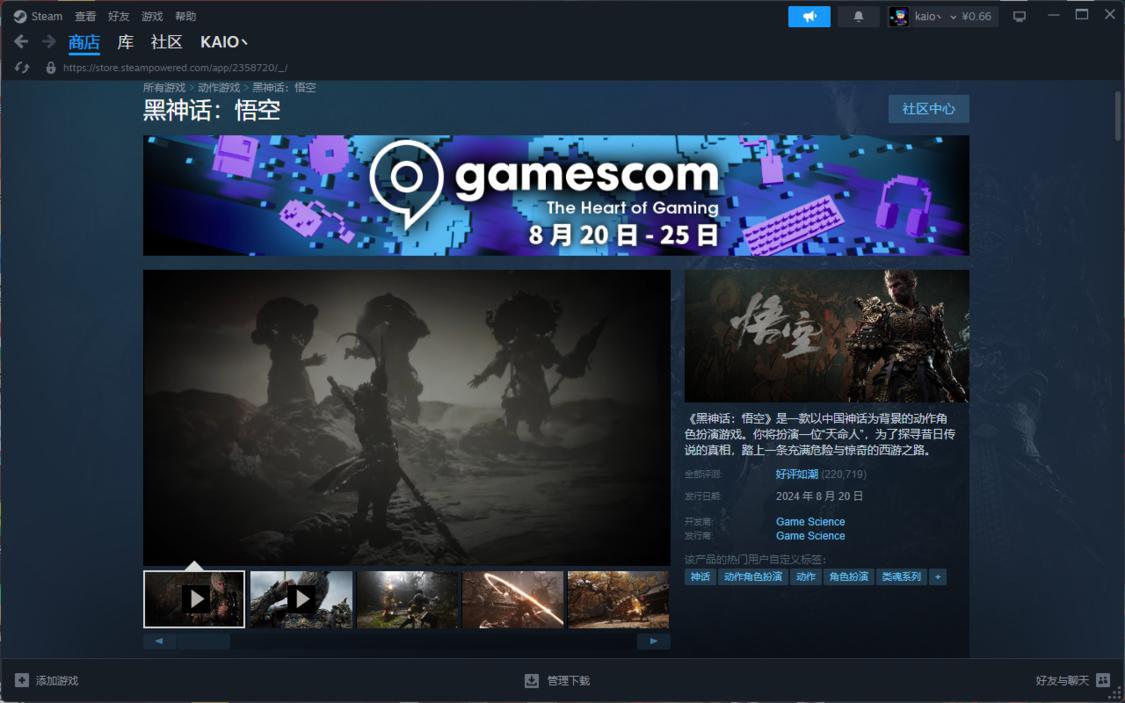Screen dimensions: 1125x703
Task: Go back with the left arrow
Action: (22, 42)
